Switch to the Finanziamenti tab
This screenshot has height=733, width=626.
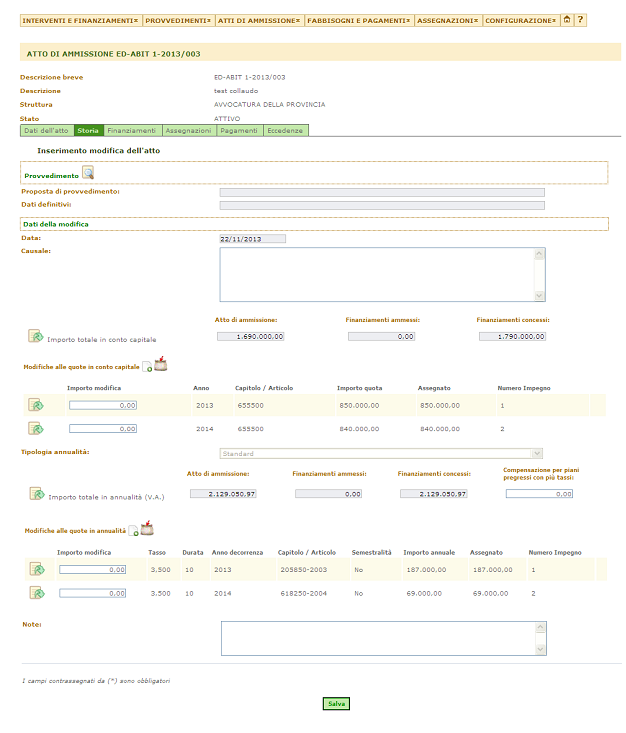132,131
